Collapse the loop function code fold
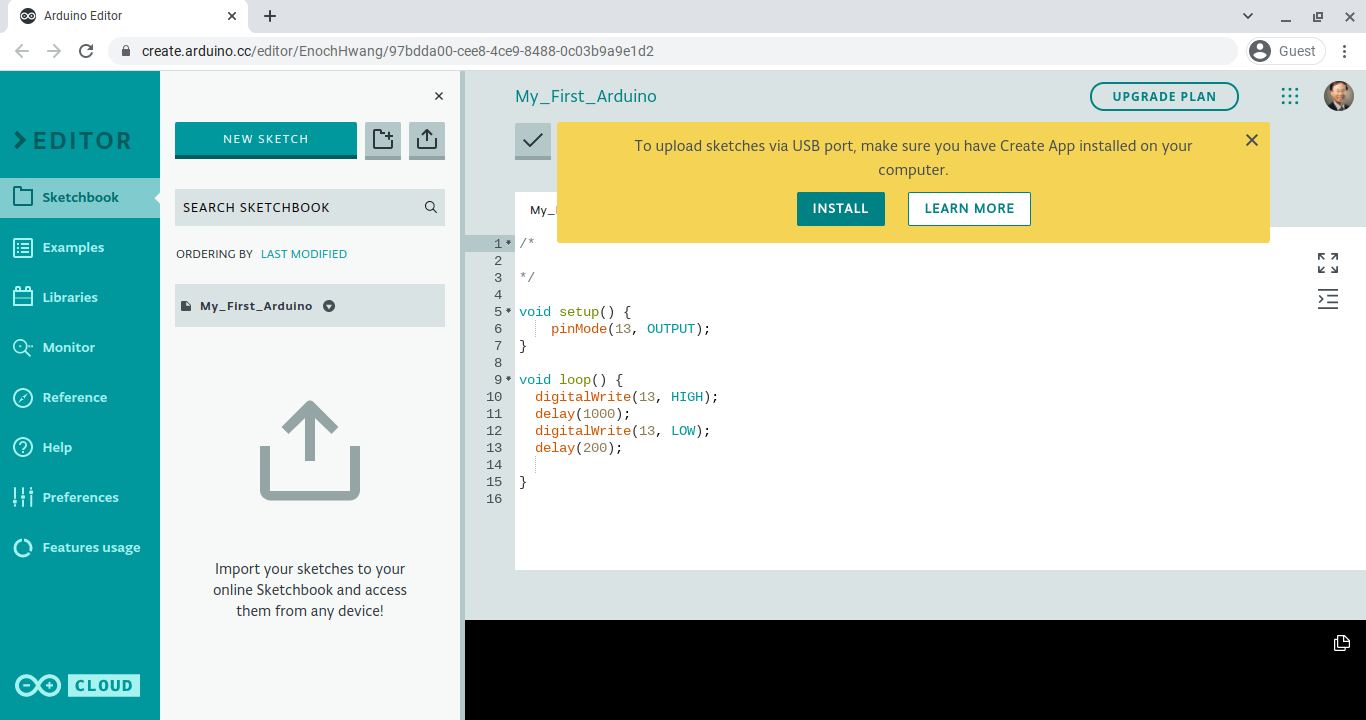 point(509,380)
